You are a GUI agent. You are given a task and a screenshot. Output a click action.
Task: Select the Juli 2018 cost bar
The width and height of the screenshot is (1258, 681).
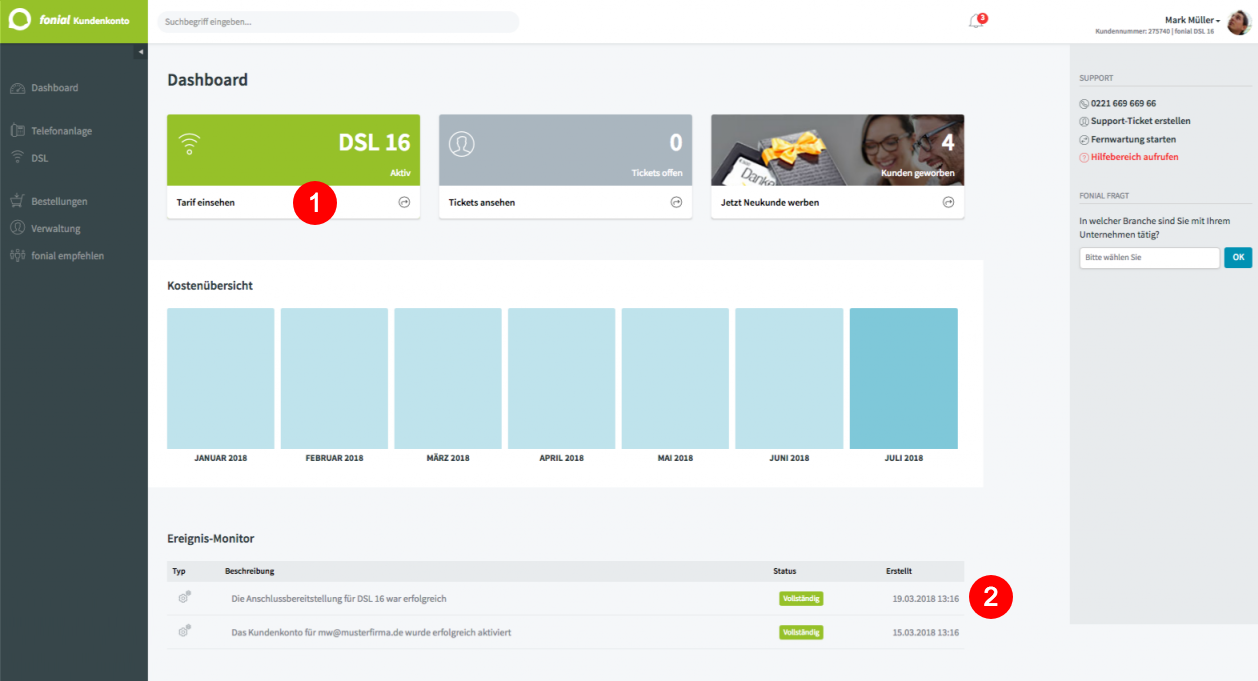click(x=904, y=378)
